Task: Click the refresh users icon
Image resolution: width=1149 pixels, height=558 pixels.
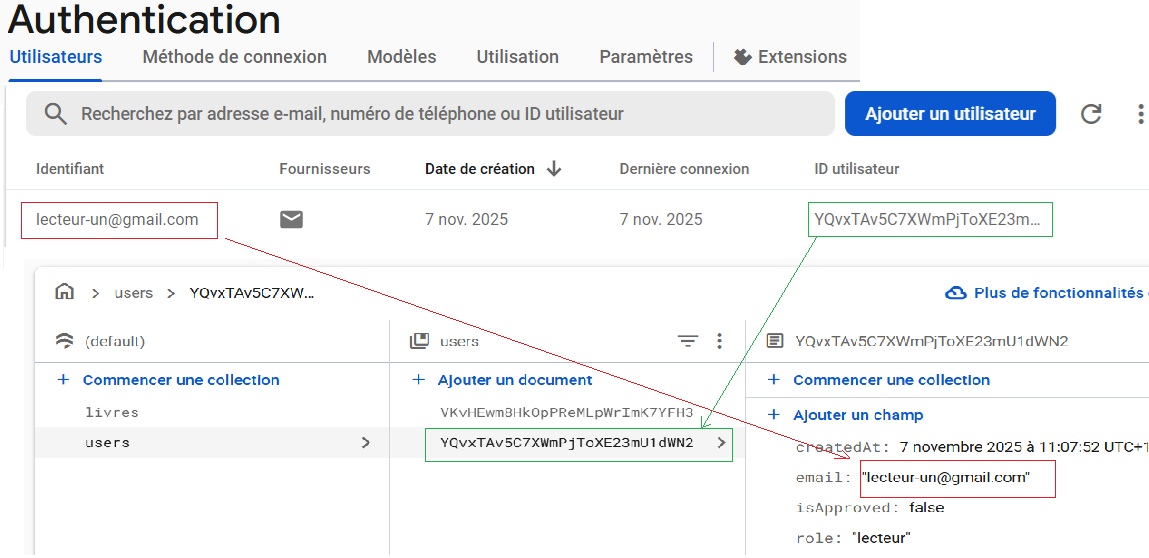Action: (1091, 114)
